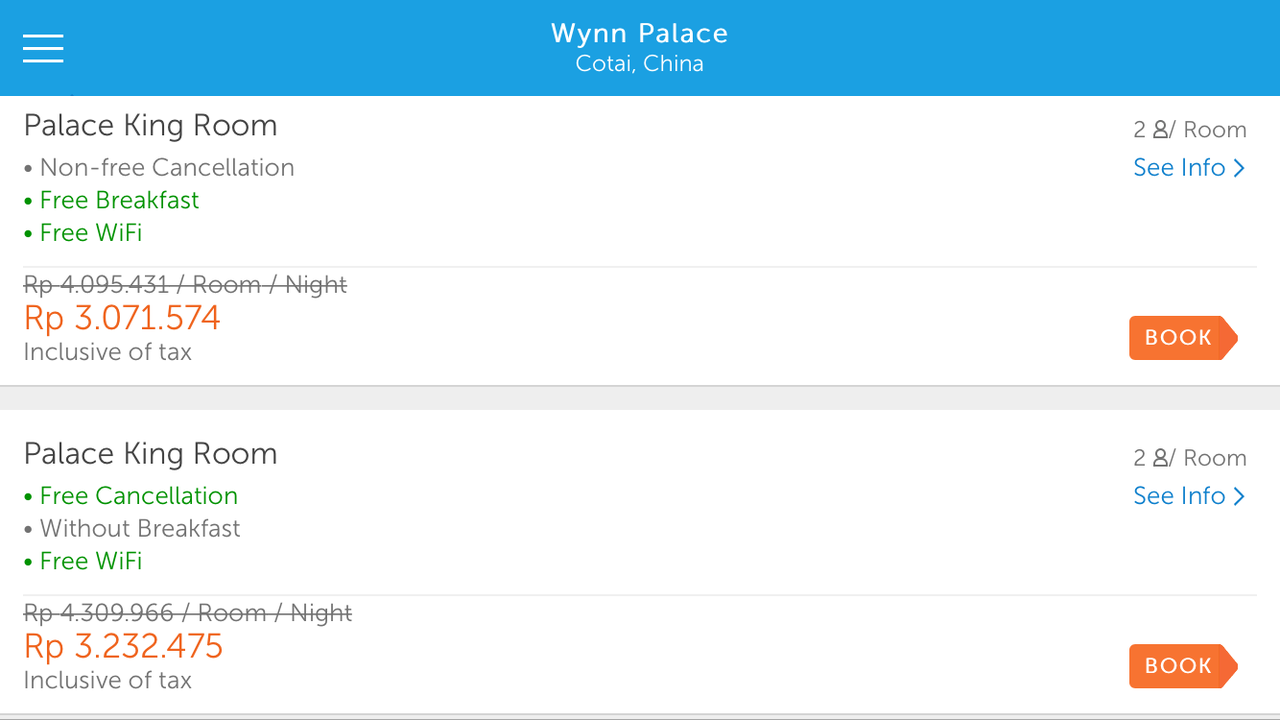
Task: Book the Rp 3.071.574 Palace King Room
Action: click(1181, 338)
